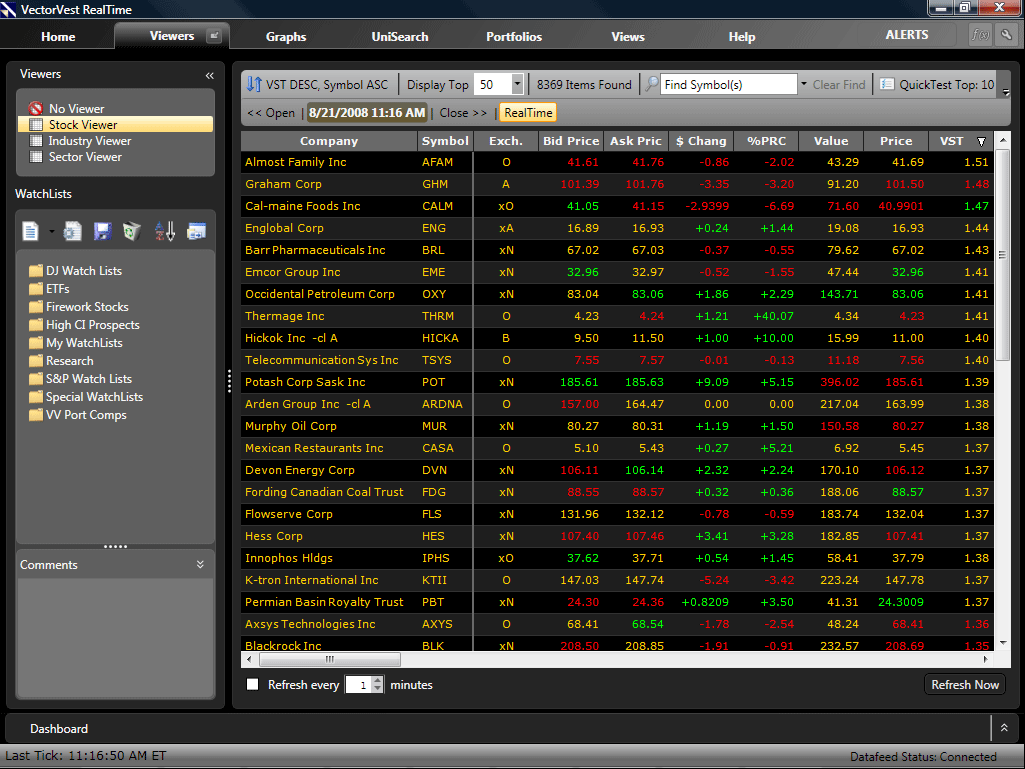Screen dimensions: 1025x769
Task: Enable the Refresh every checkbox
Action: [253, 685]
